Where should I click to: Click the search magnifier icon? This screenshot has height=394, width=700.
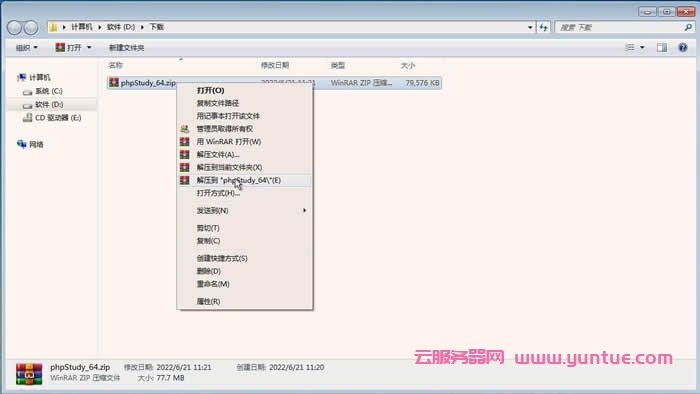tap(688, 27)
